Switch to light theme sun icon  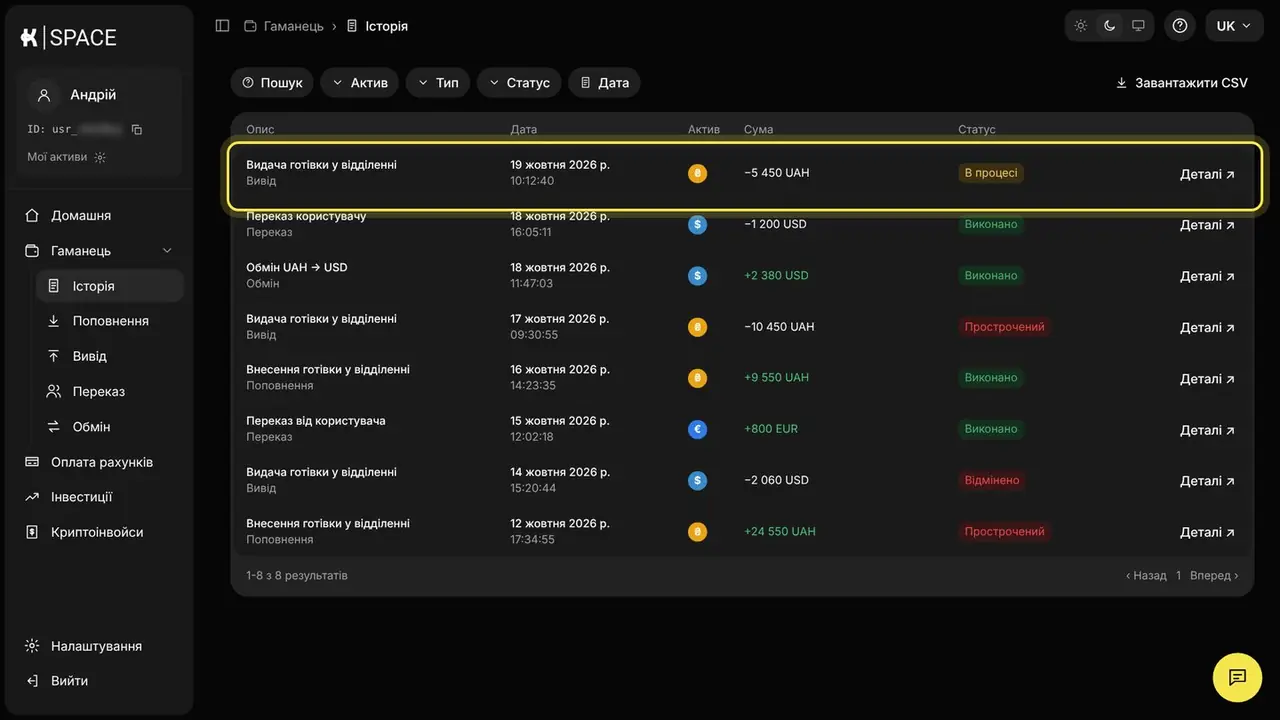(1081, 26)
